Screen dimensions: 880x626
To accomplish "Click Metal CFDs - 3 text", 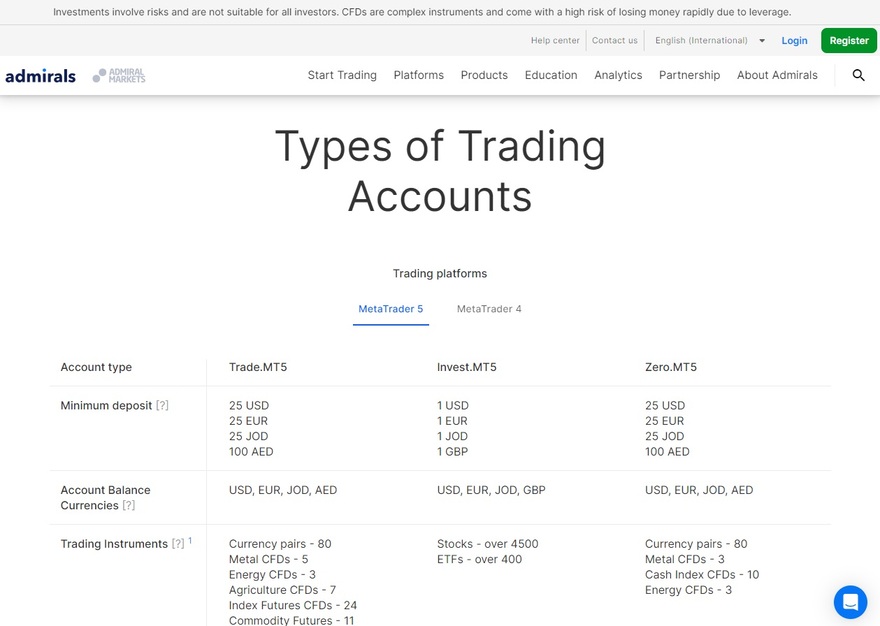I will (685, 559).
